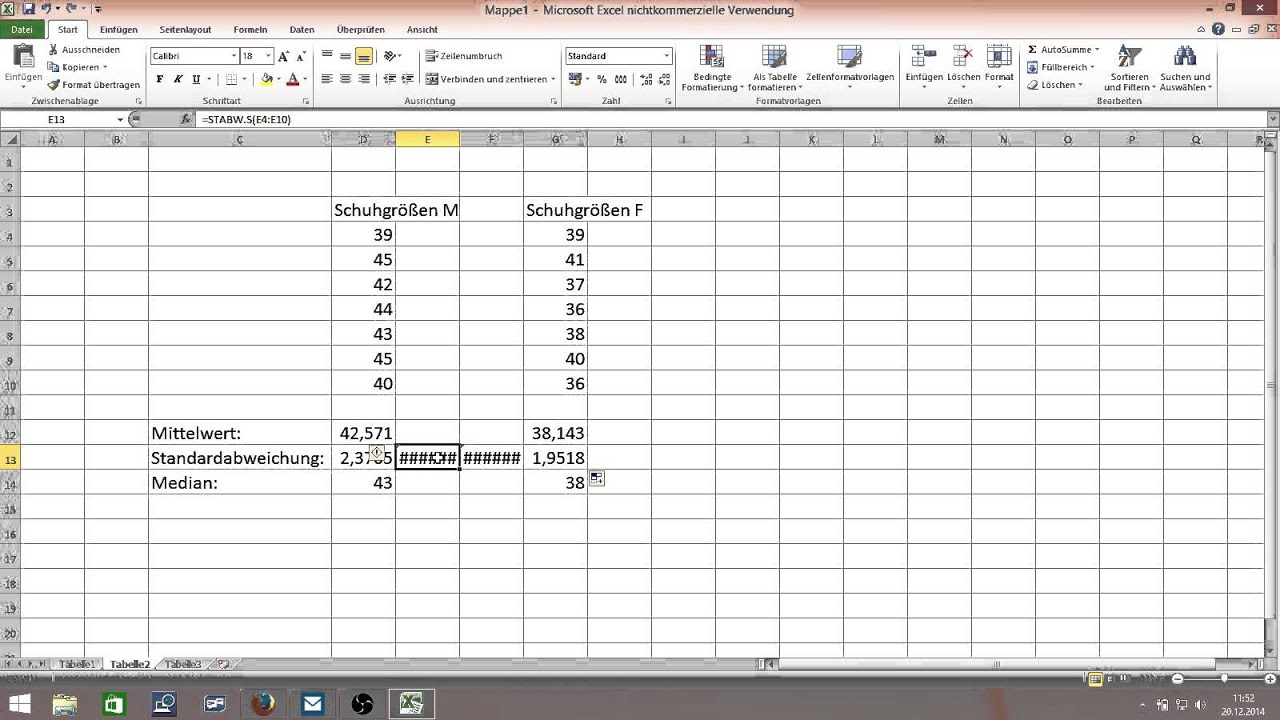Click Verbinden und zentrieren

click(486, 79)
